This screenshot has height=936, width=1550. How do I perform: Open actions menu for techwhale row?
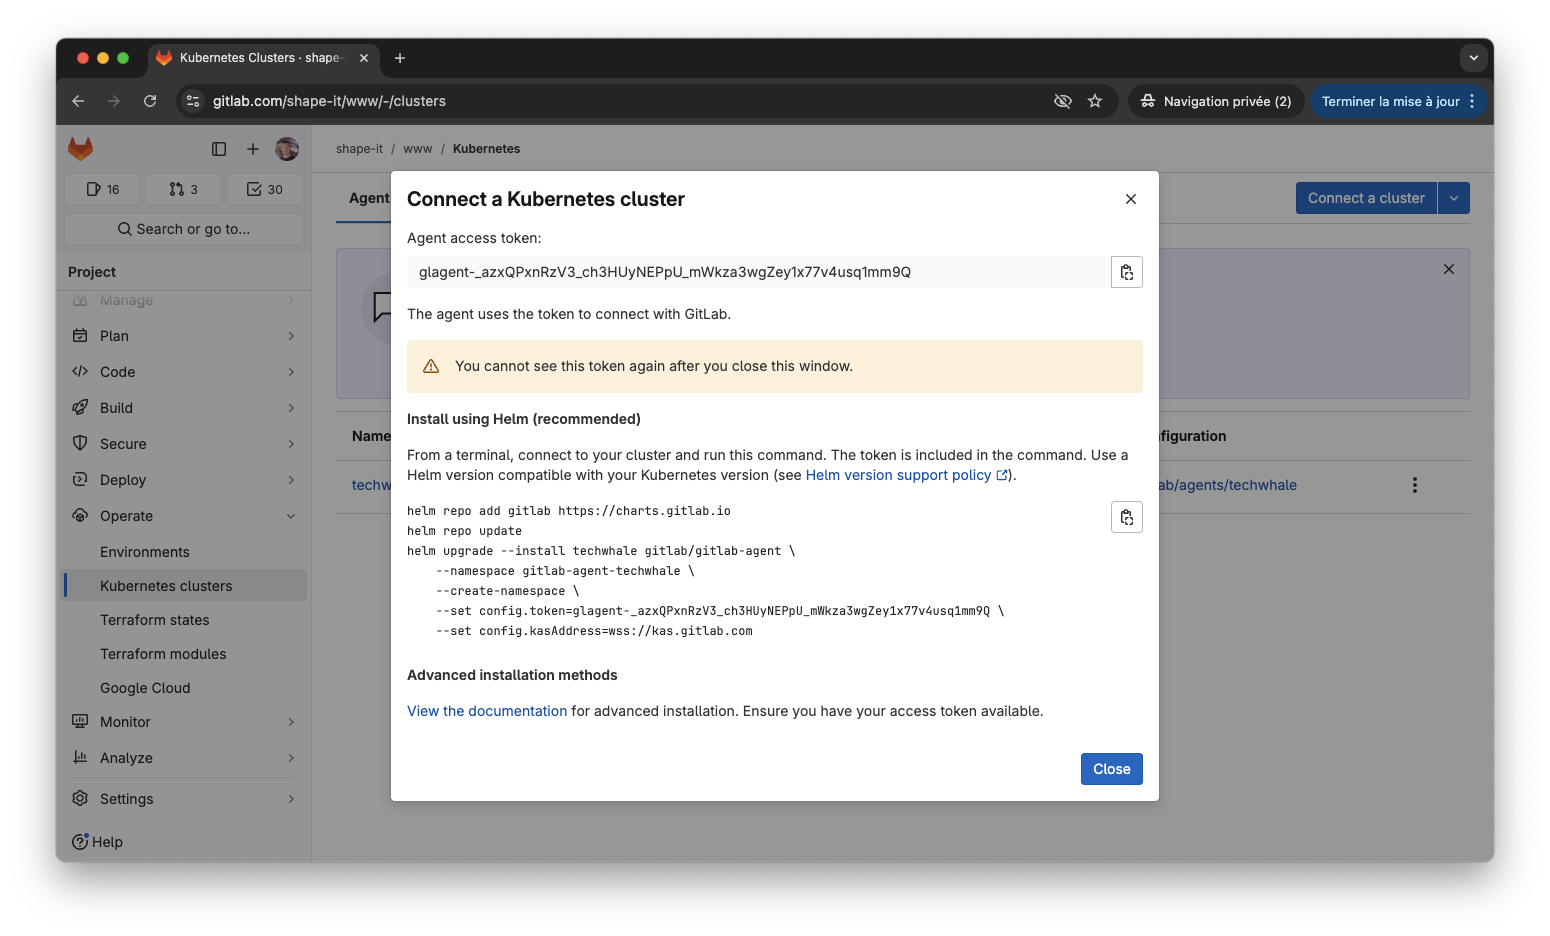pos(1414,485)
